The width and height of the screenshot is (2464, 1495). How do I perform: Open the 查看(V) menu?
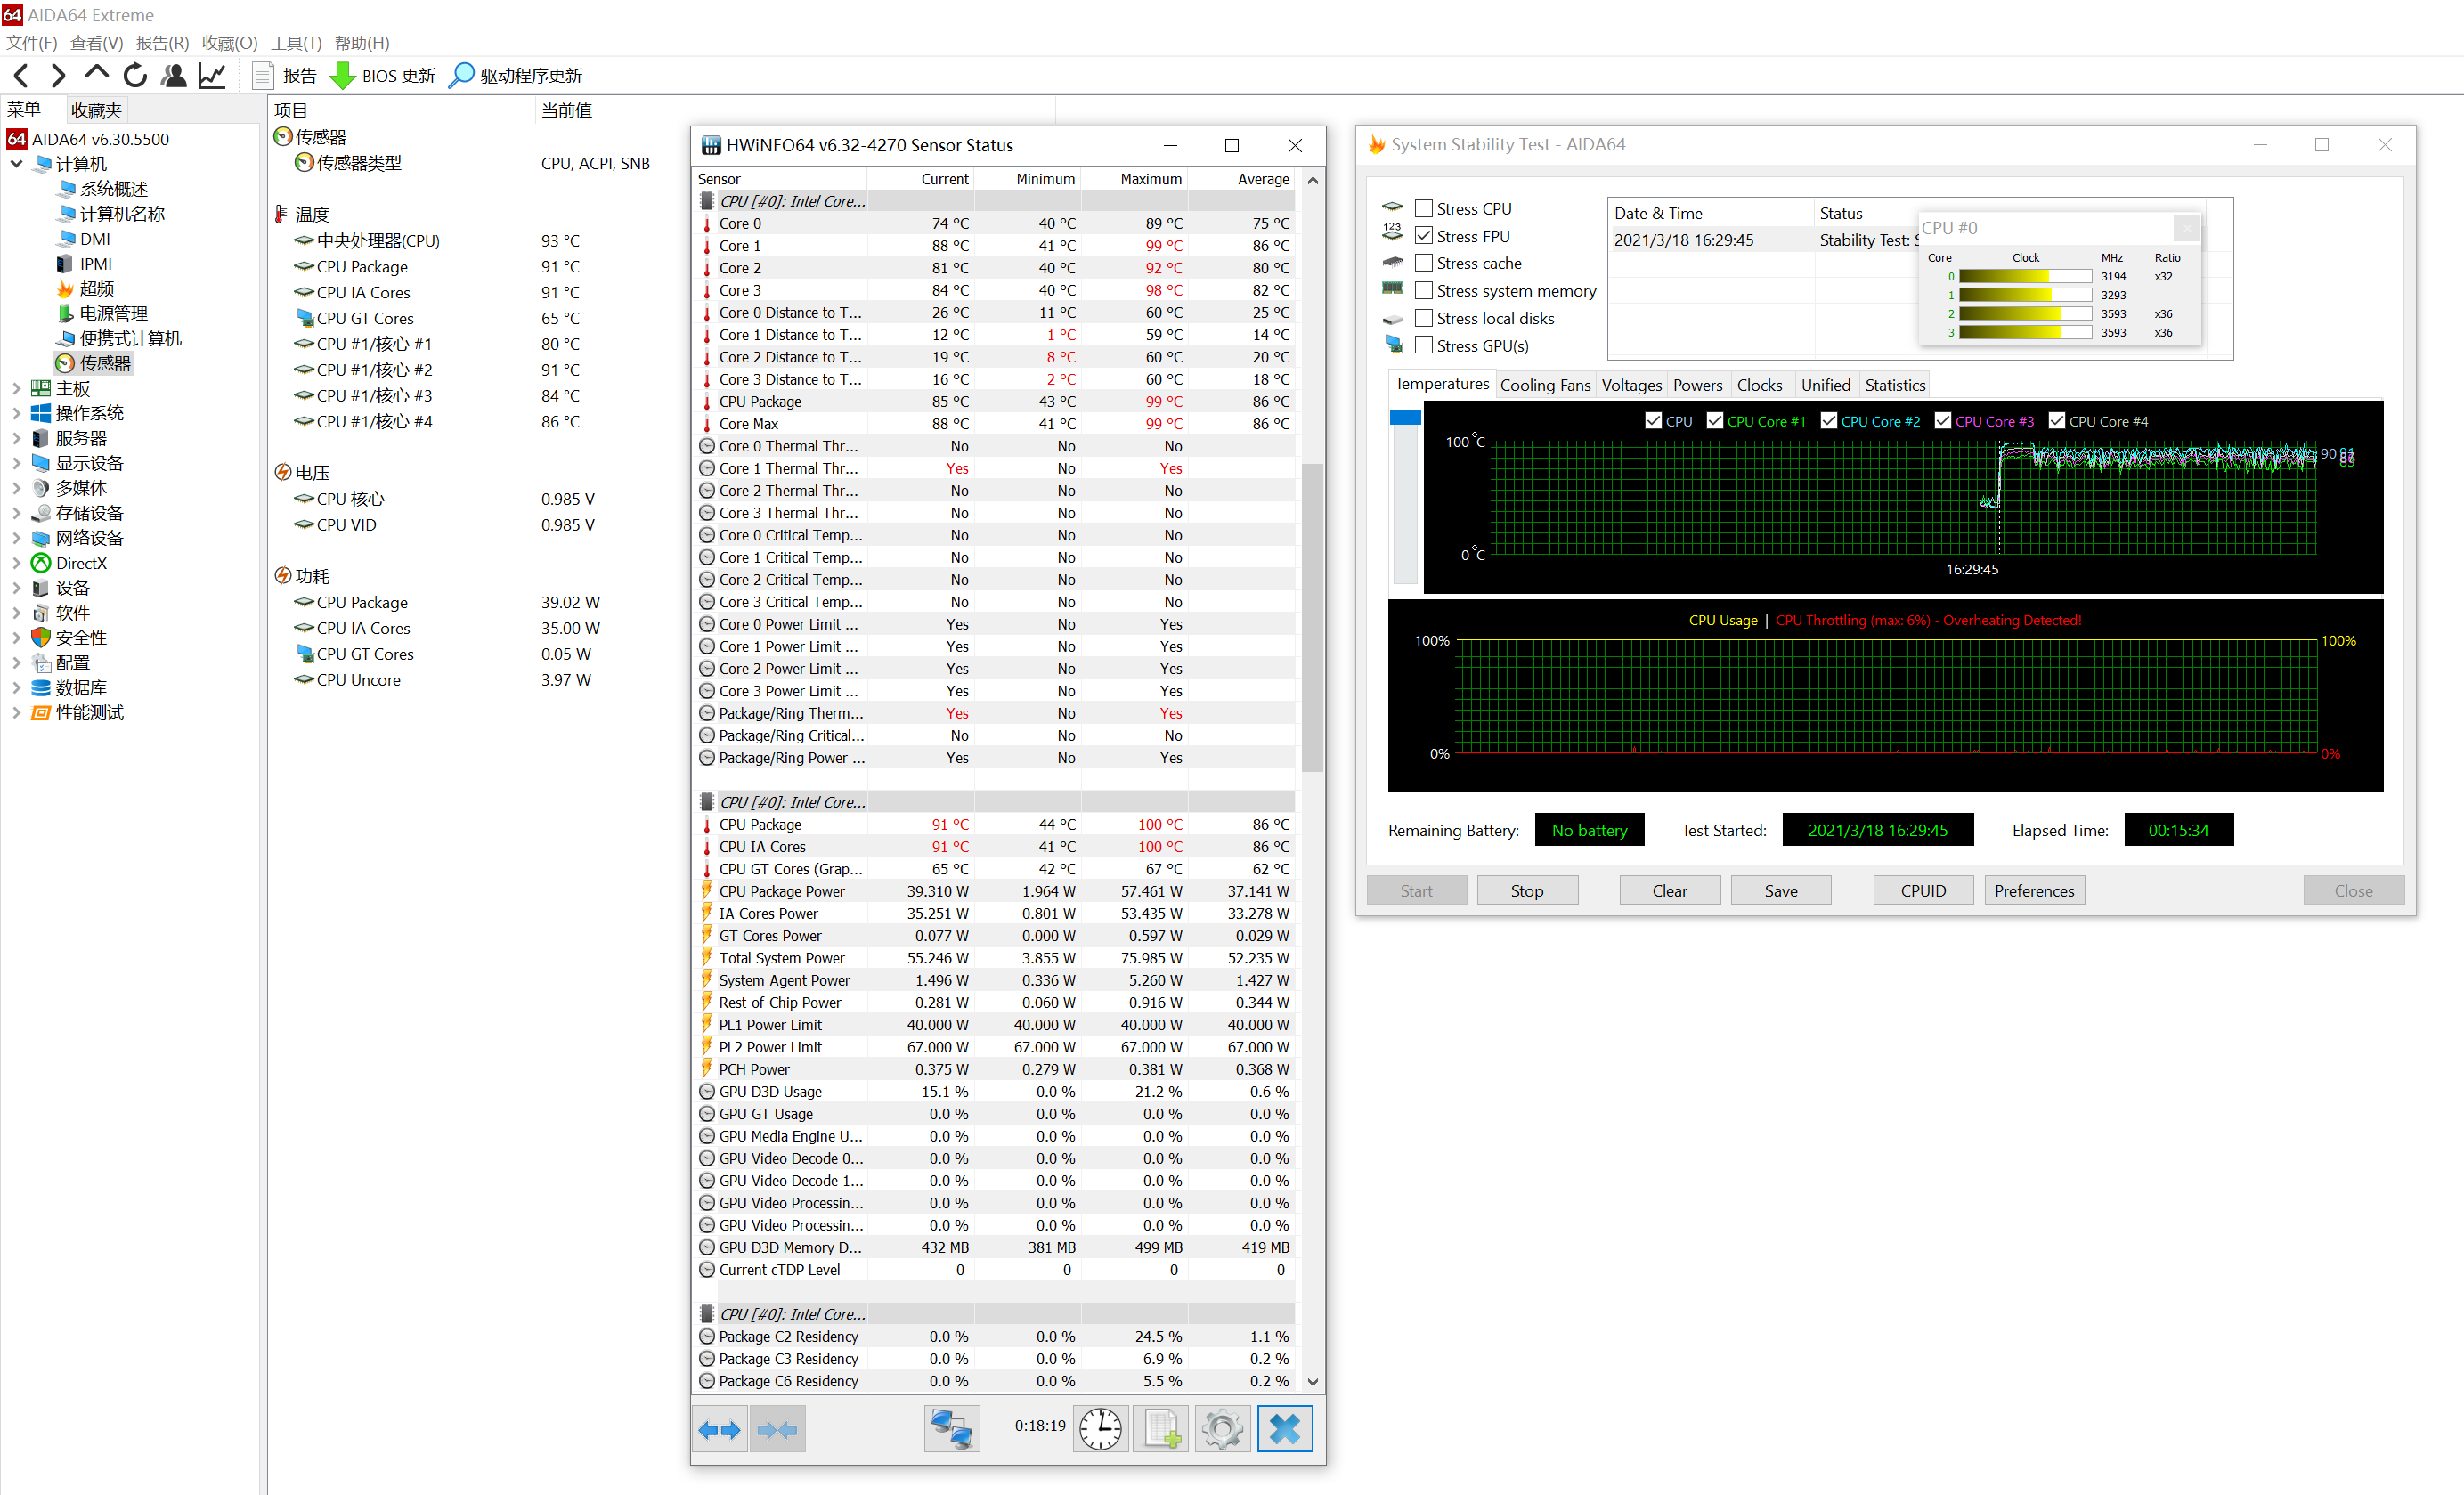pyautogui.click(x=96, y=43)
